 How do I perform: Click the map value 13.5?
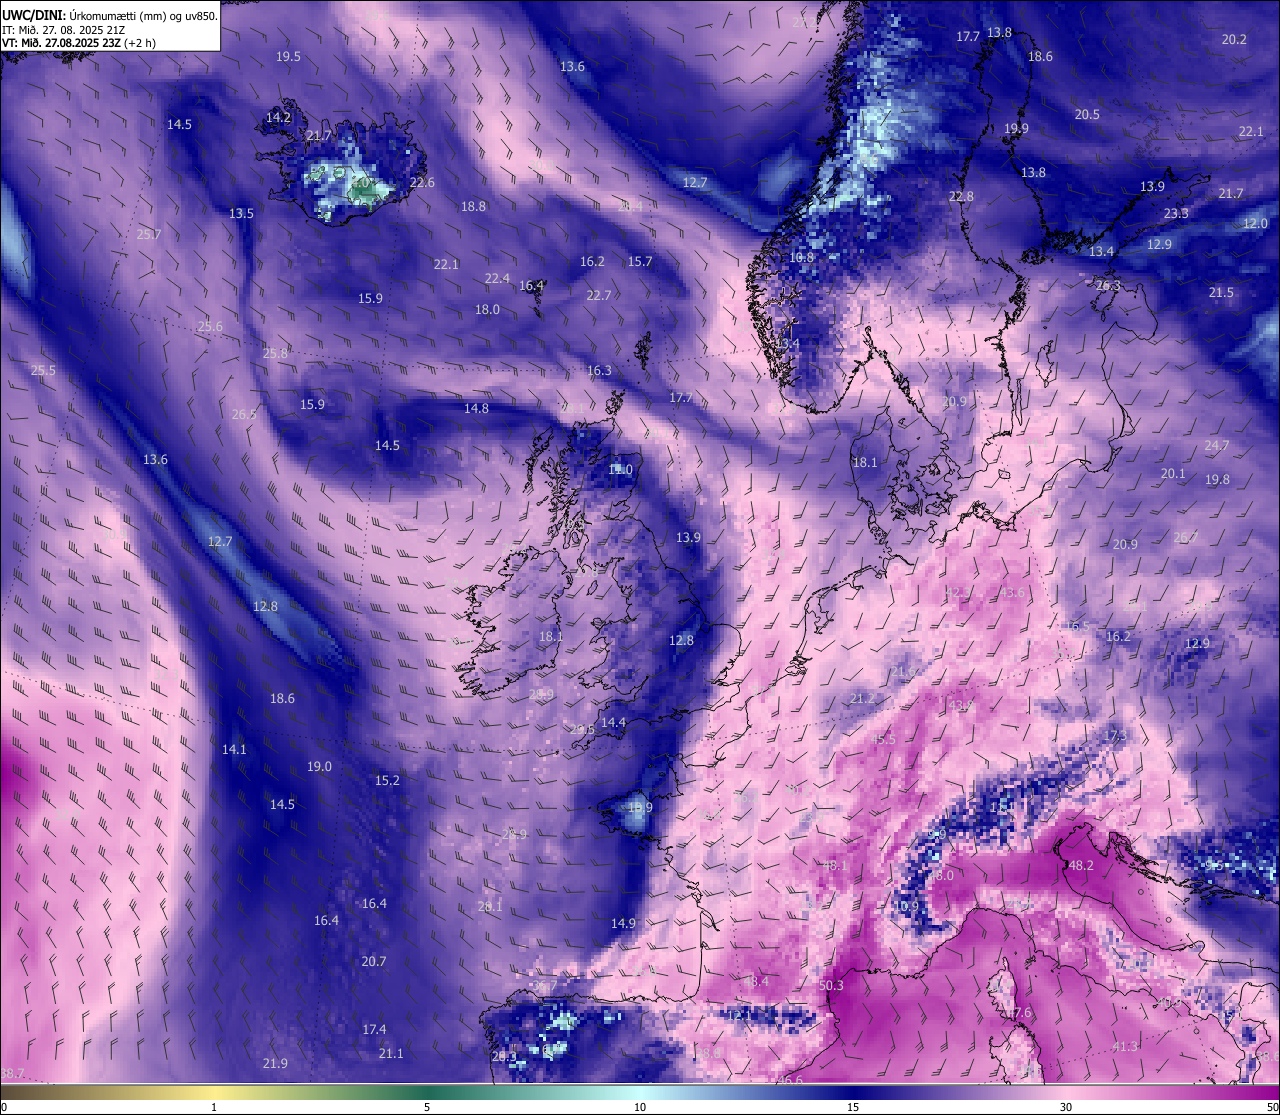[x=241, y=214]
